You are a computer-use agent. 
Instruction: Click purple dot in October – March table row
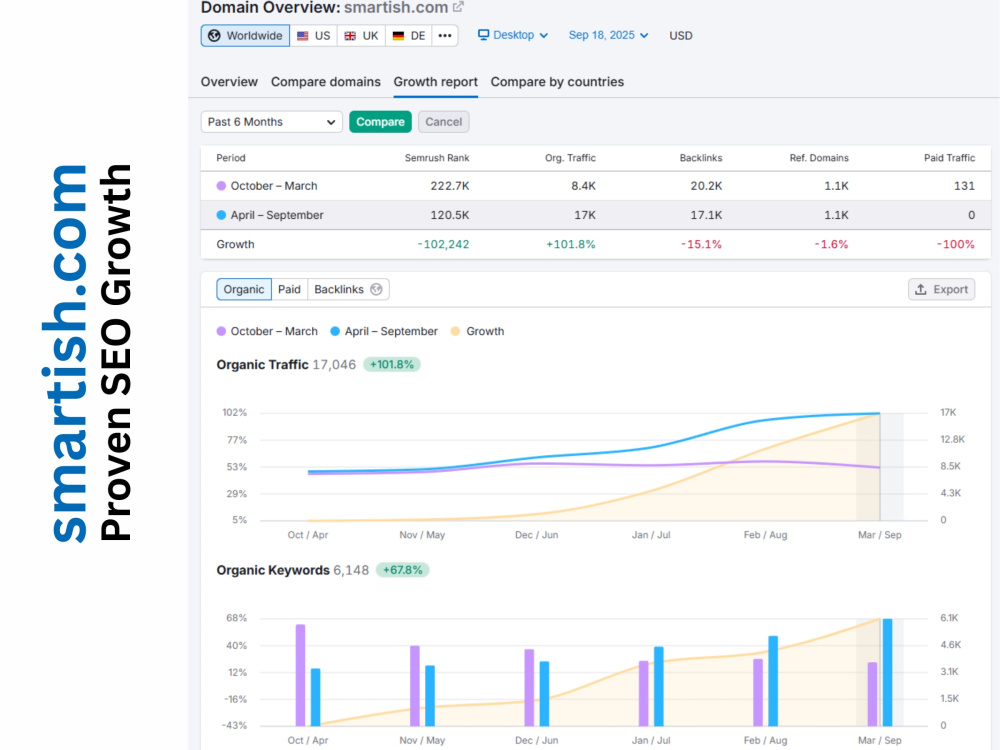point(221,186)
